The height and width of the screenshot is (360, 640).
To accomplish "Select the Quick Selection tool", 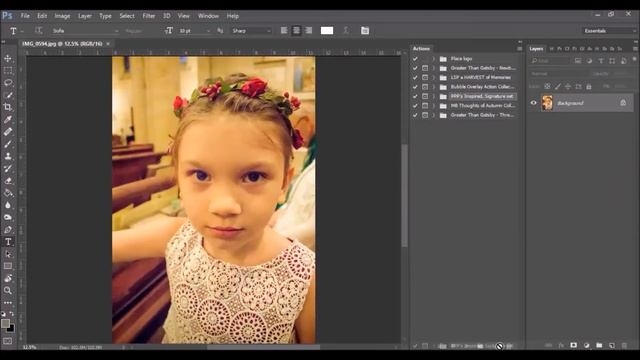I will coord(8,95).
